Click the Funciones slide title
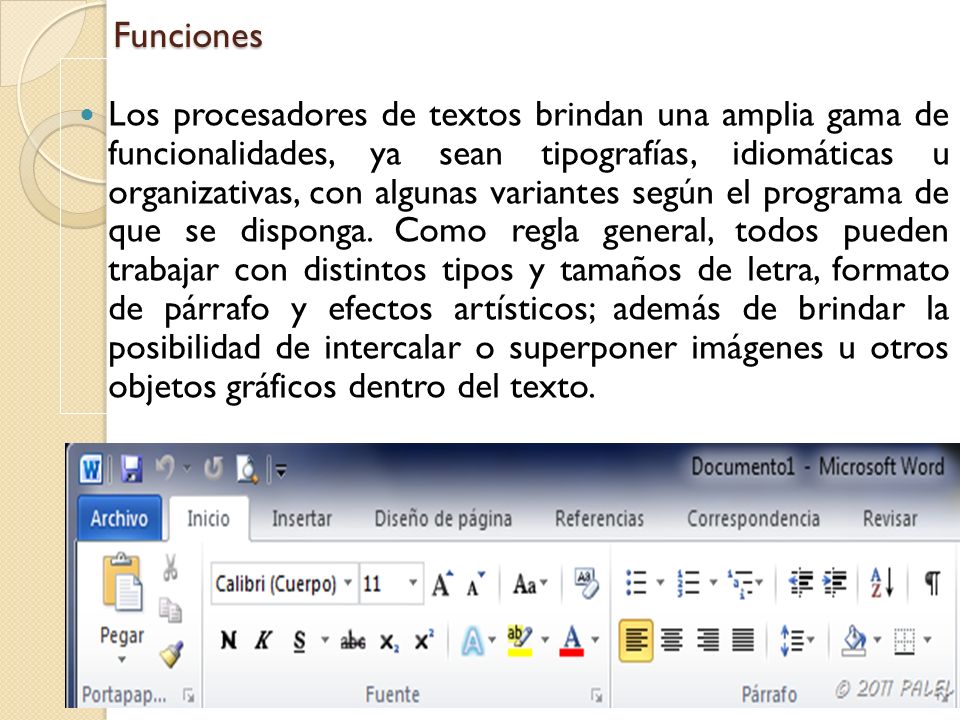Screen dimensions: 960x720 188,35
